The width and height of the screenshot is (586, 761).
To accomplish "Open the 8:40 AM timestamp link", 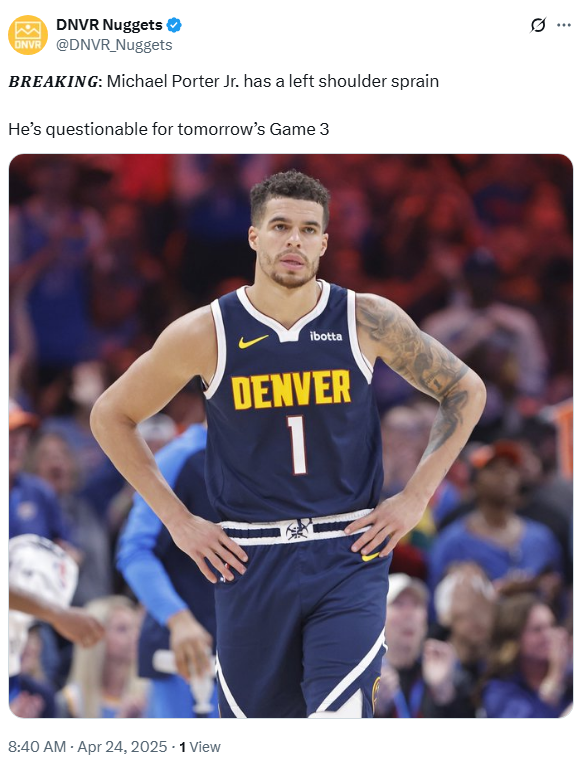I will click(x=37, y=746).
